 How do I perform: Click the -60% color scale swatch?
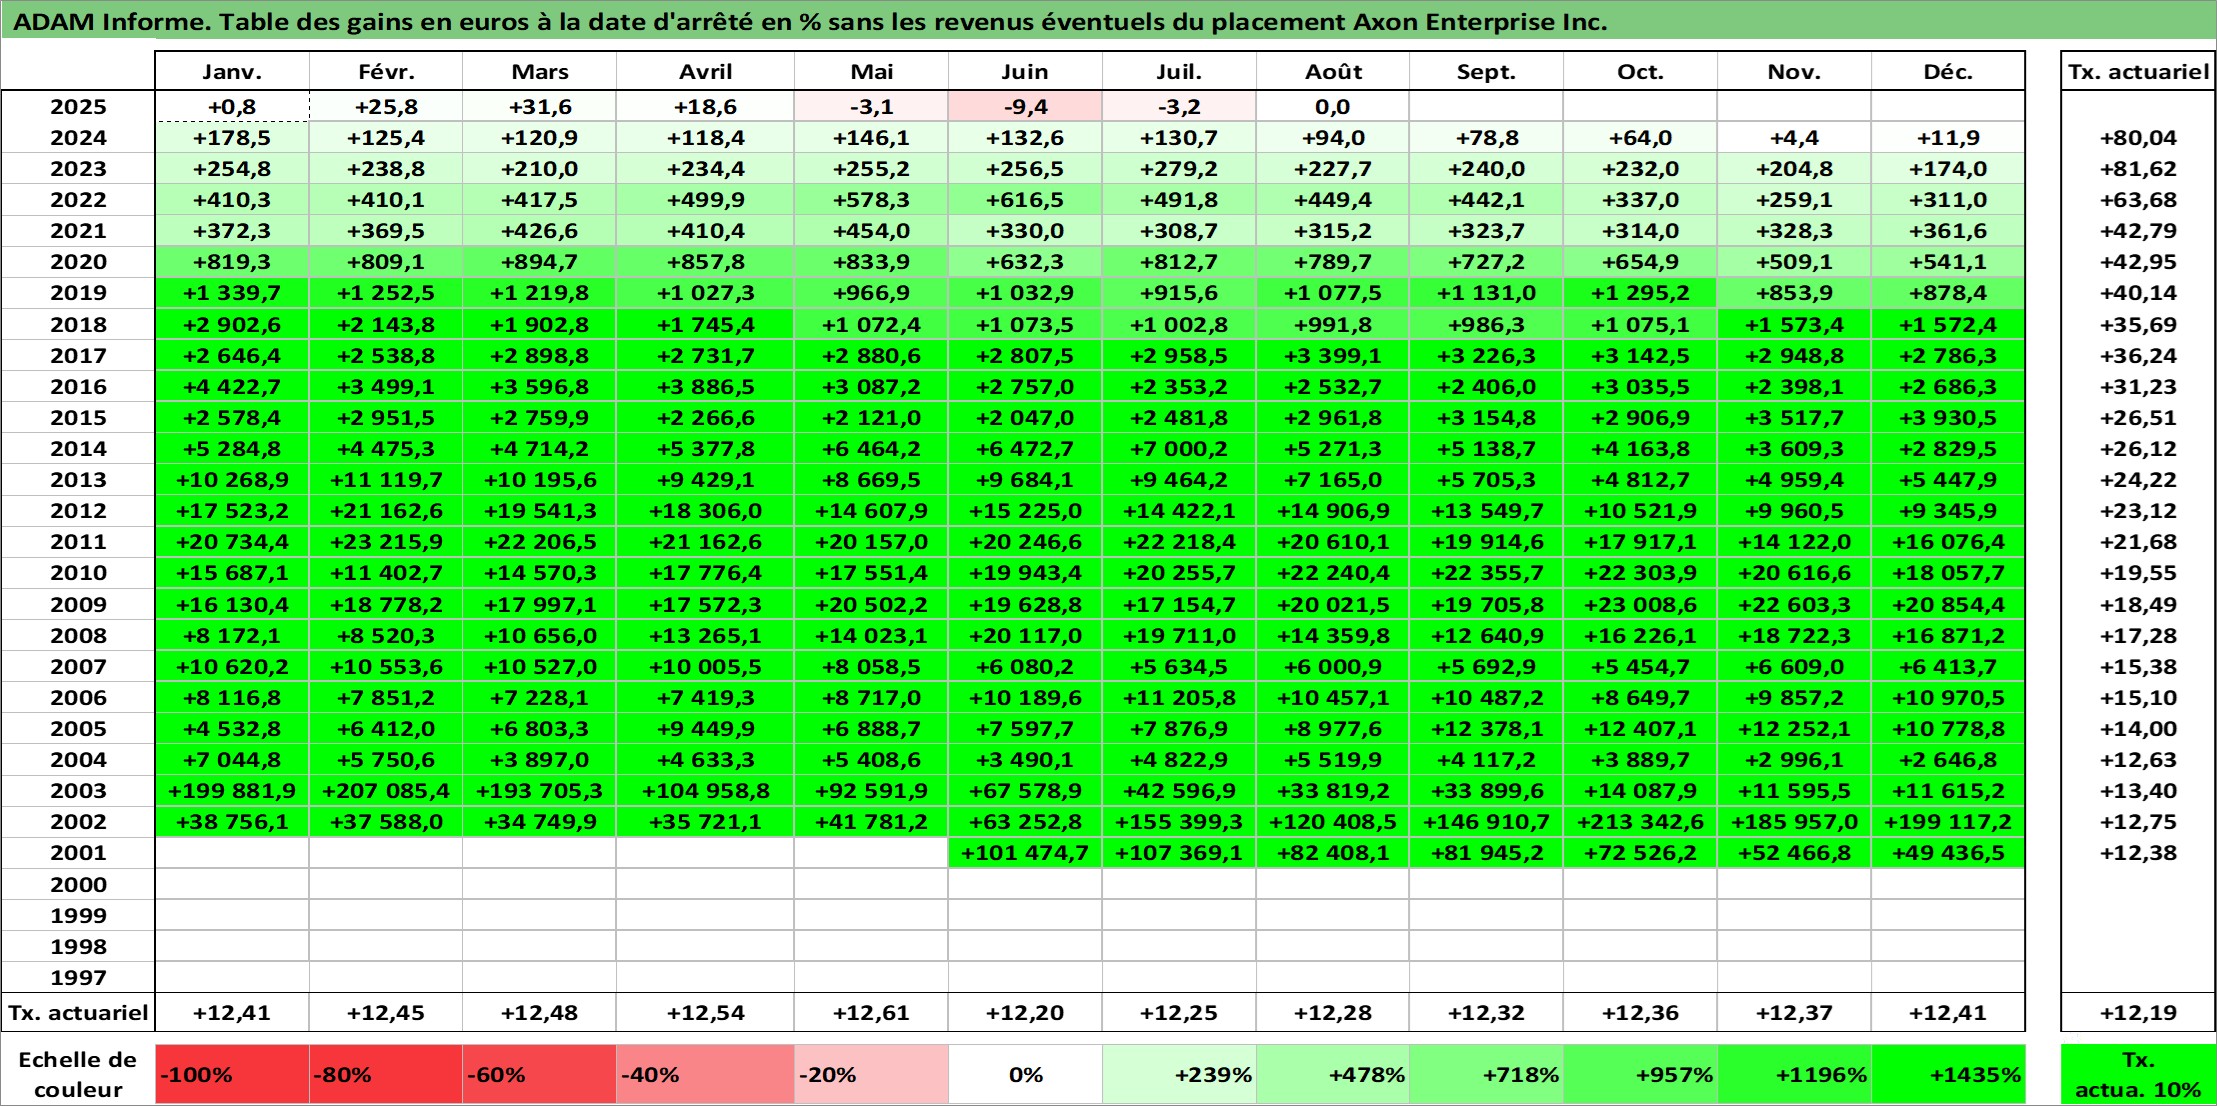(539, 1075)
